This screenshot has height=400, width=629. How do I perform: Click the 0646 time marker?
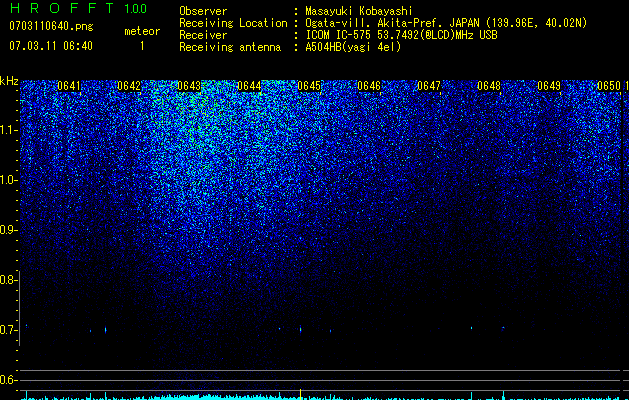(369, 86)
